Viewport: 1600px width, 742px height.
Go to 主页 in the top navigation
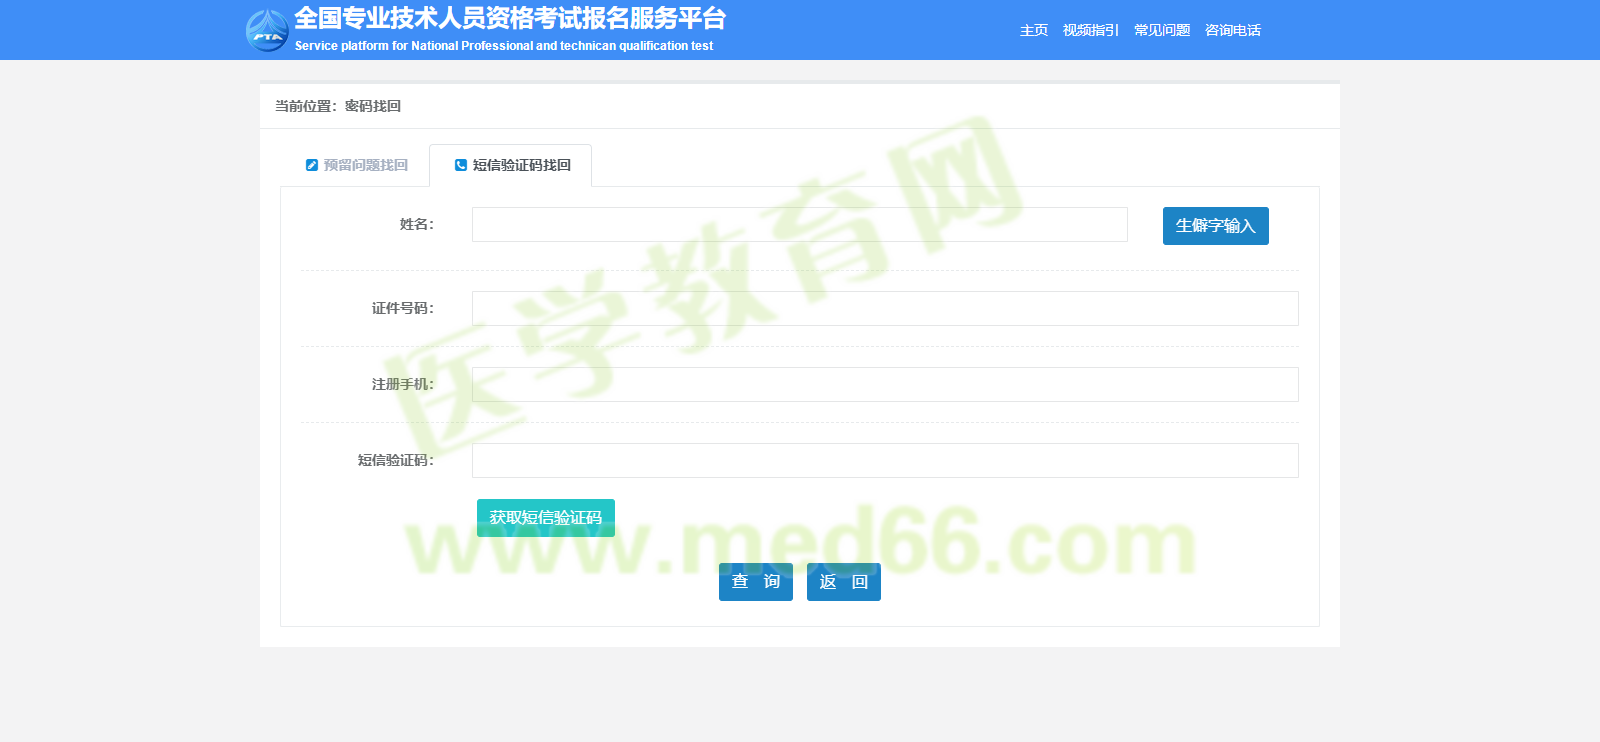pos(1033,30)
